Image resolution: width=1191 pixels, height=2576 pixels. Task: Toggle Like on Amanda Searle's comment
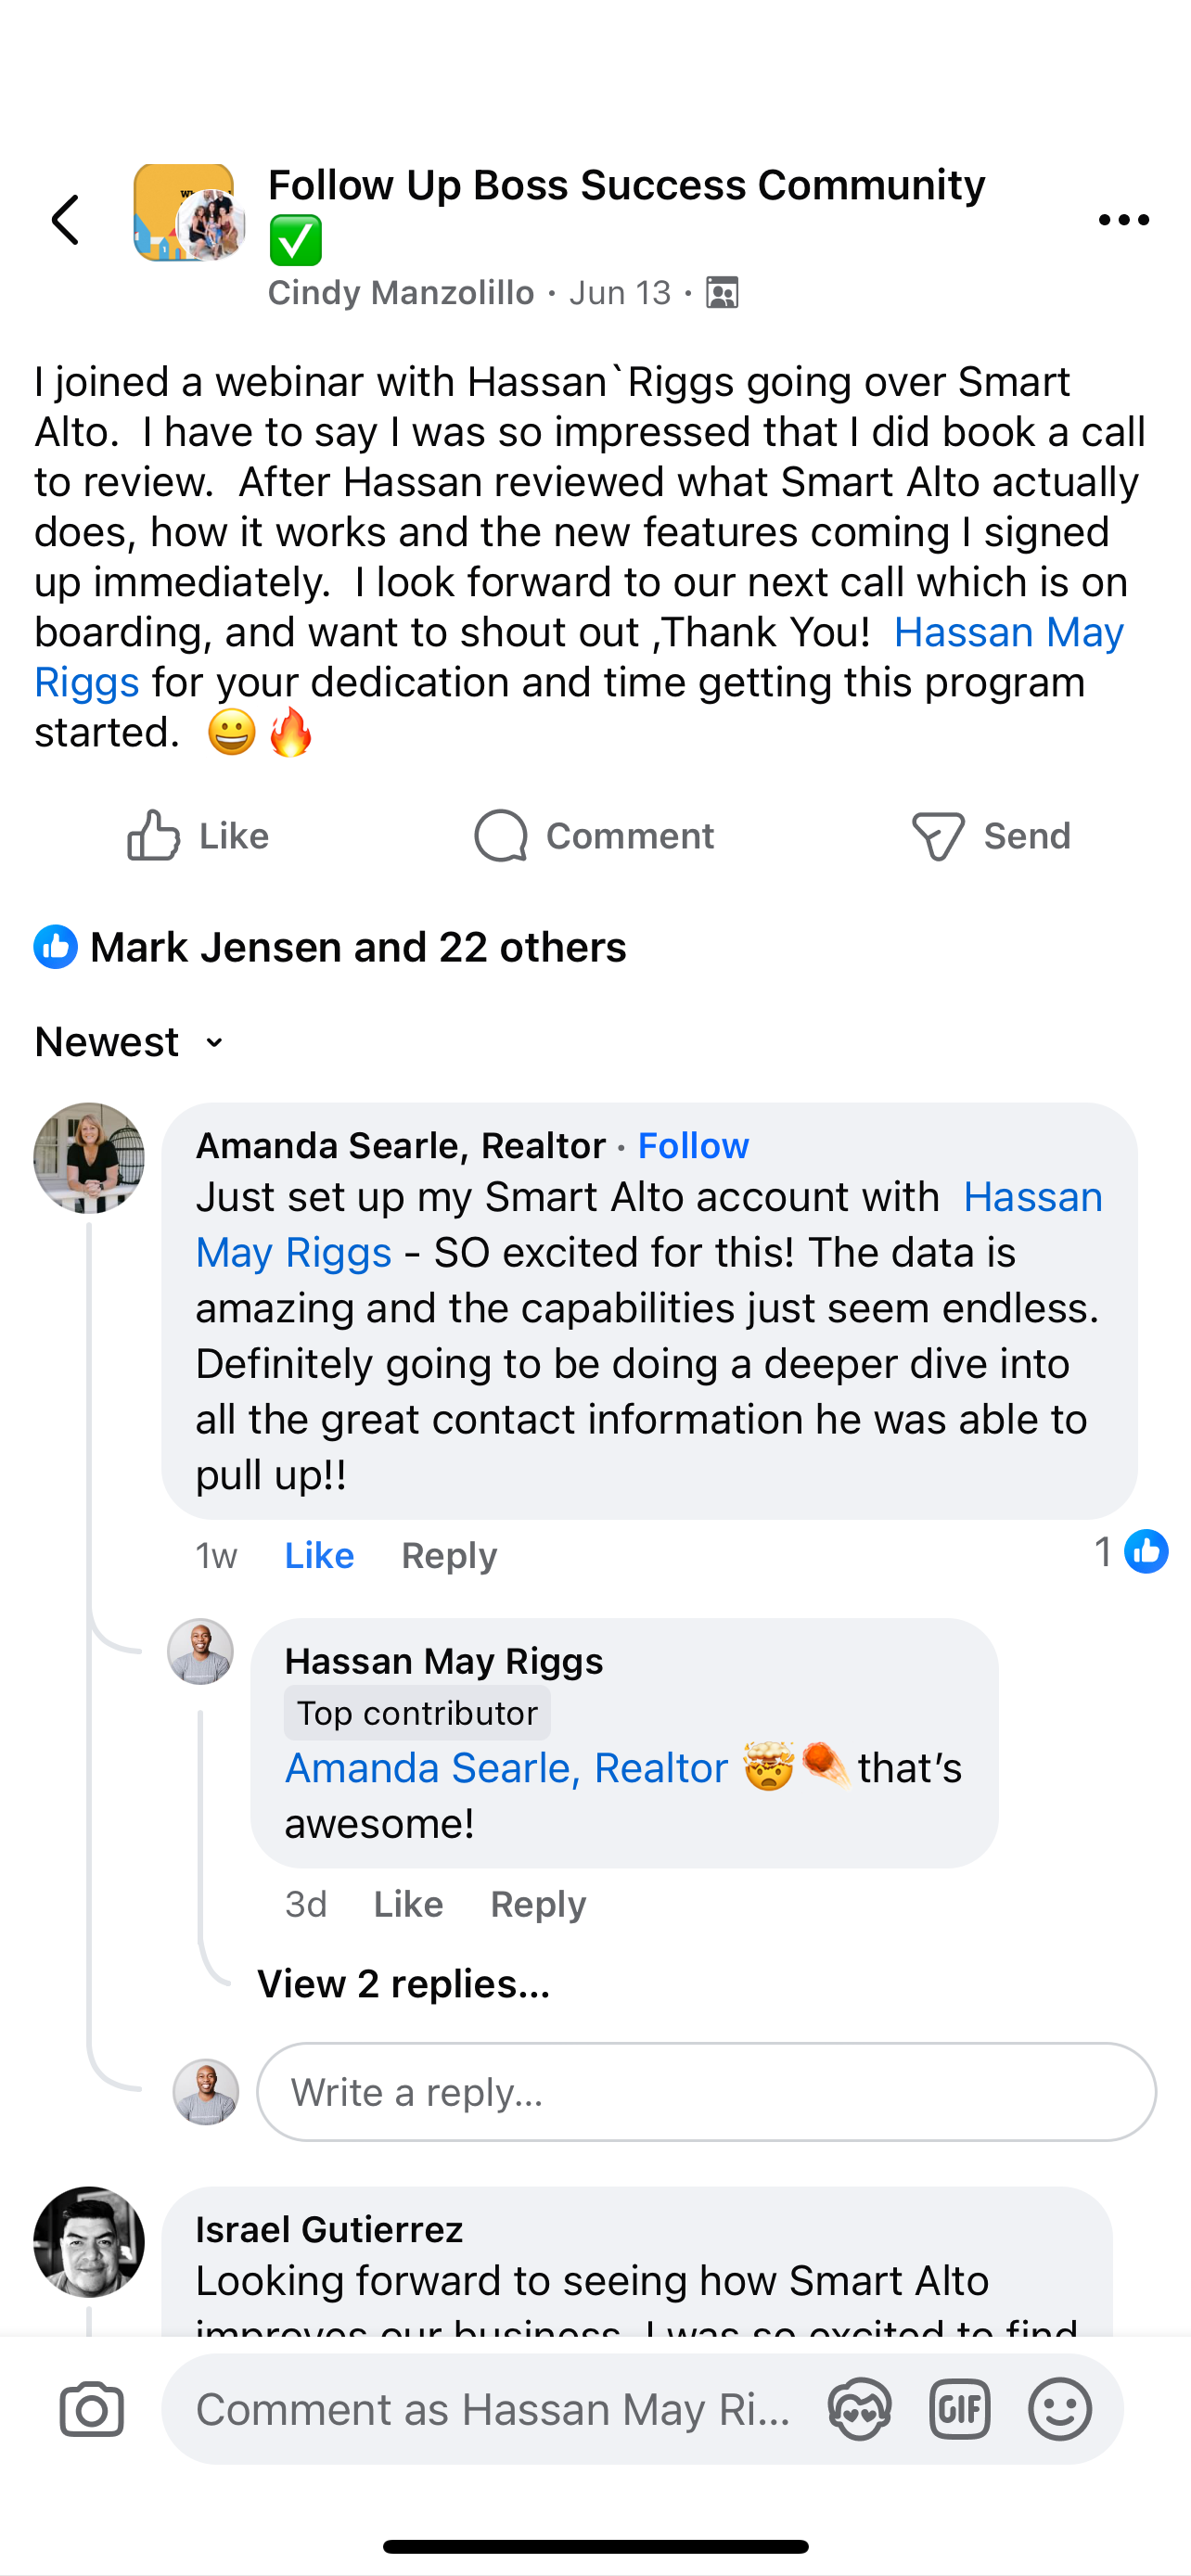319,1555
